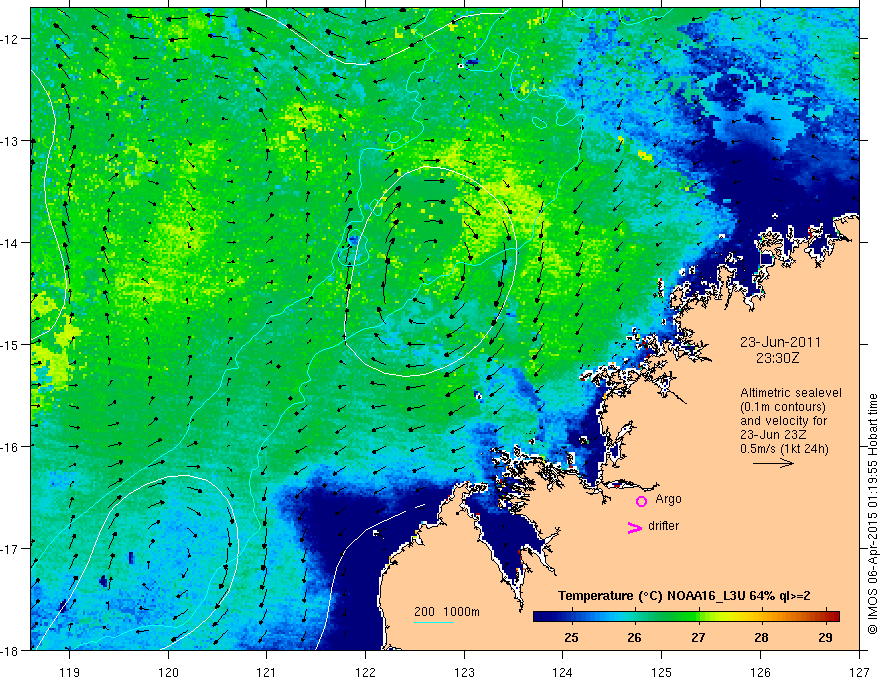Click the 'Argo' legend label
Image resolution: width=880 pixels, height=680 pixels.
point(668,499)
